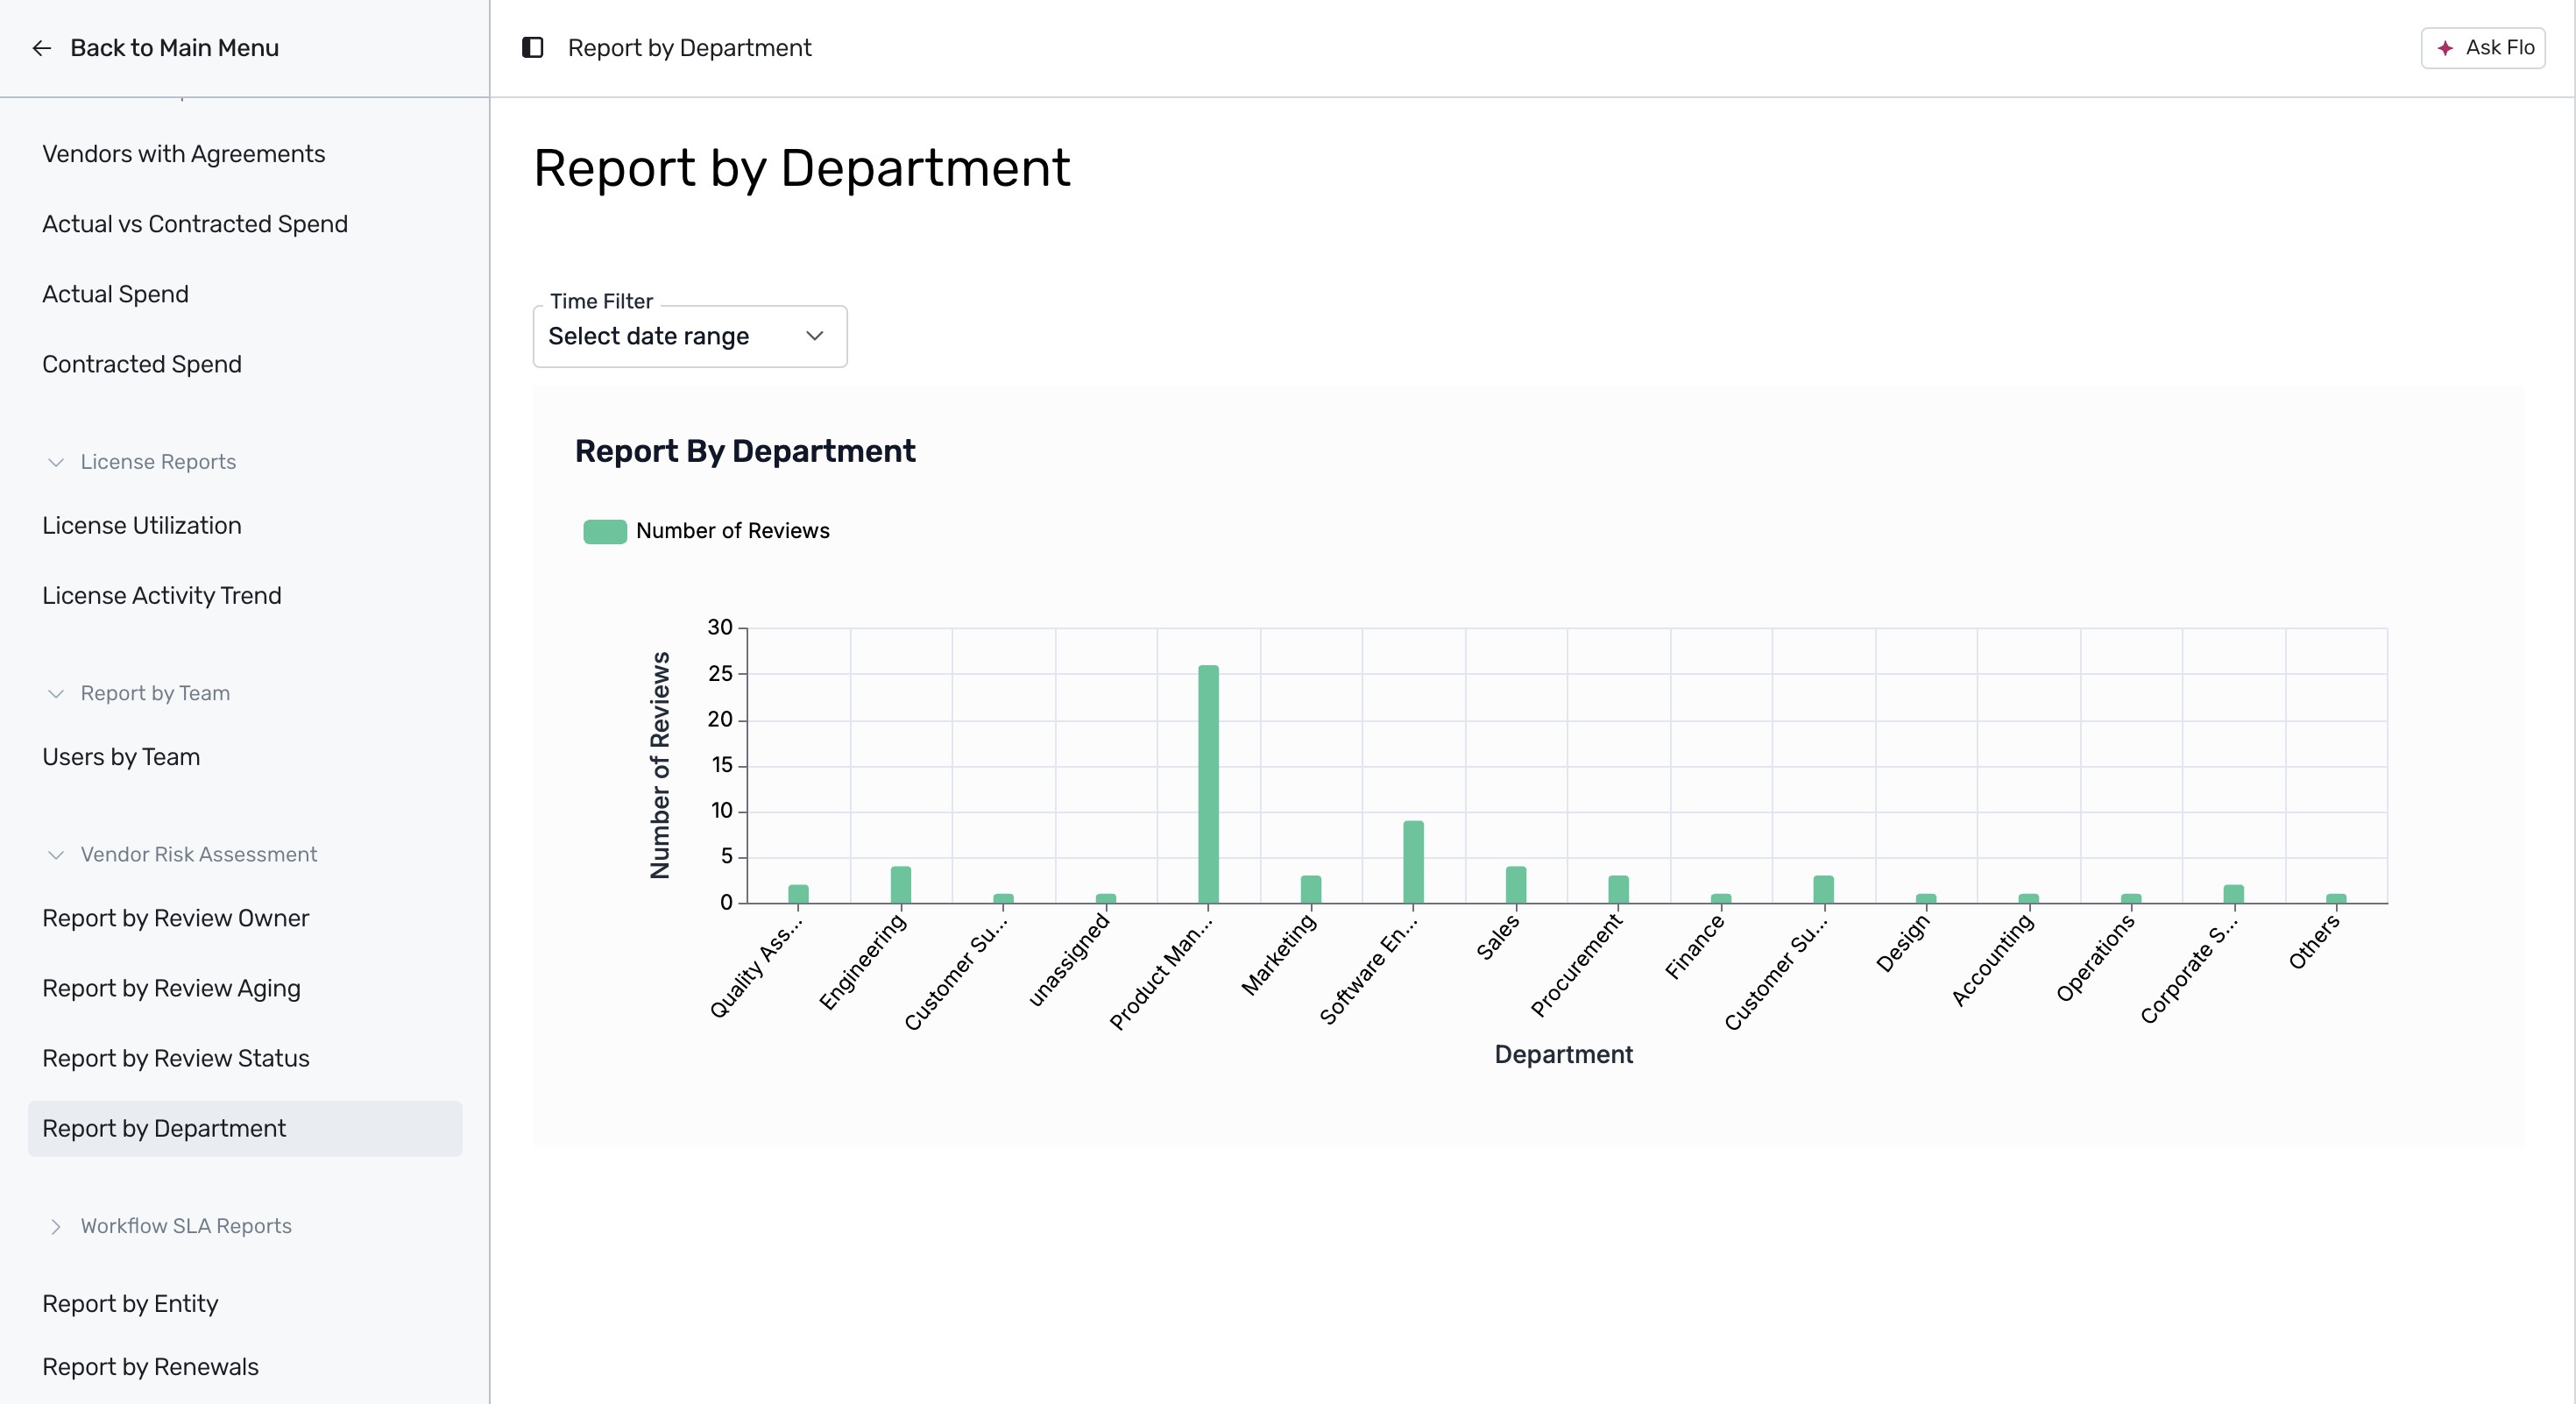Click the Marketing bar in chart
This screenshot has width=2576, height=1404.
point(1311,889)
